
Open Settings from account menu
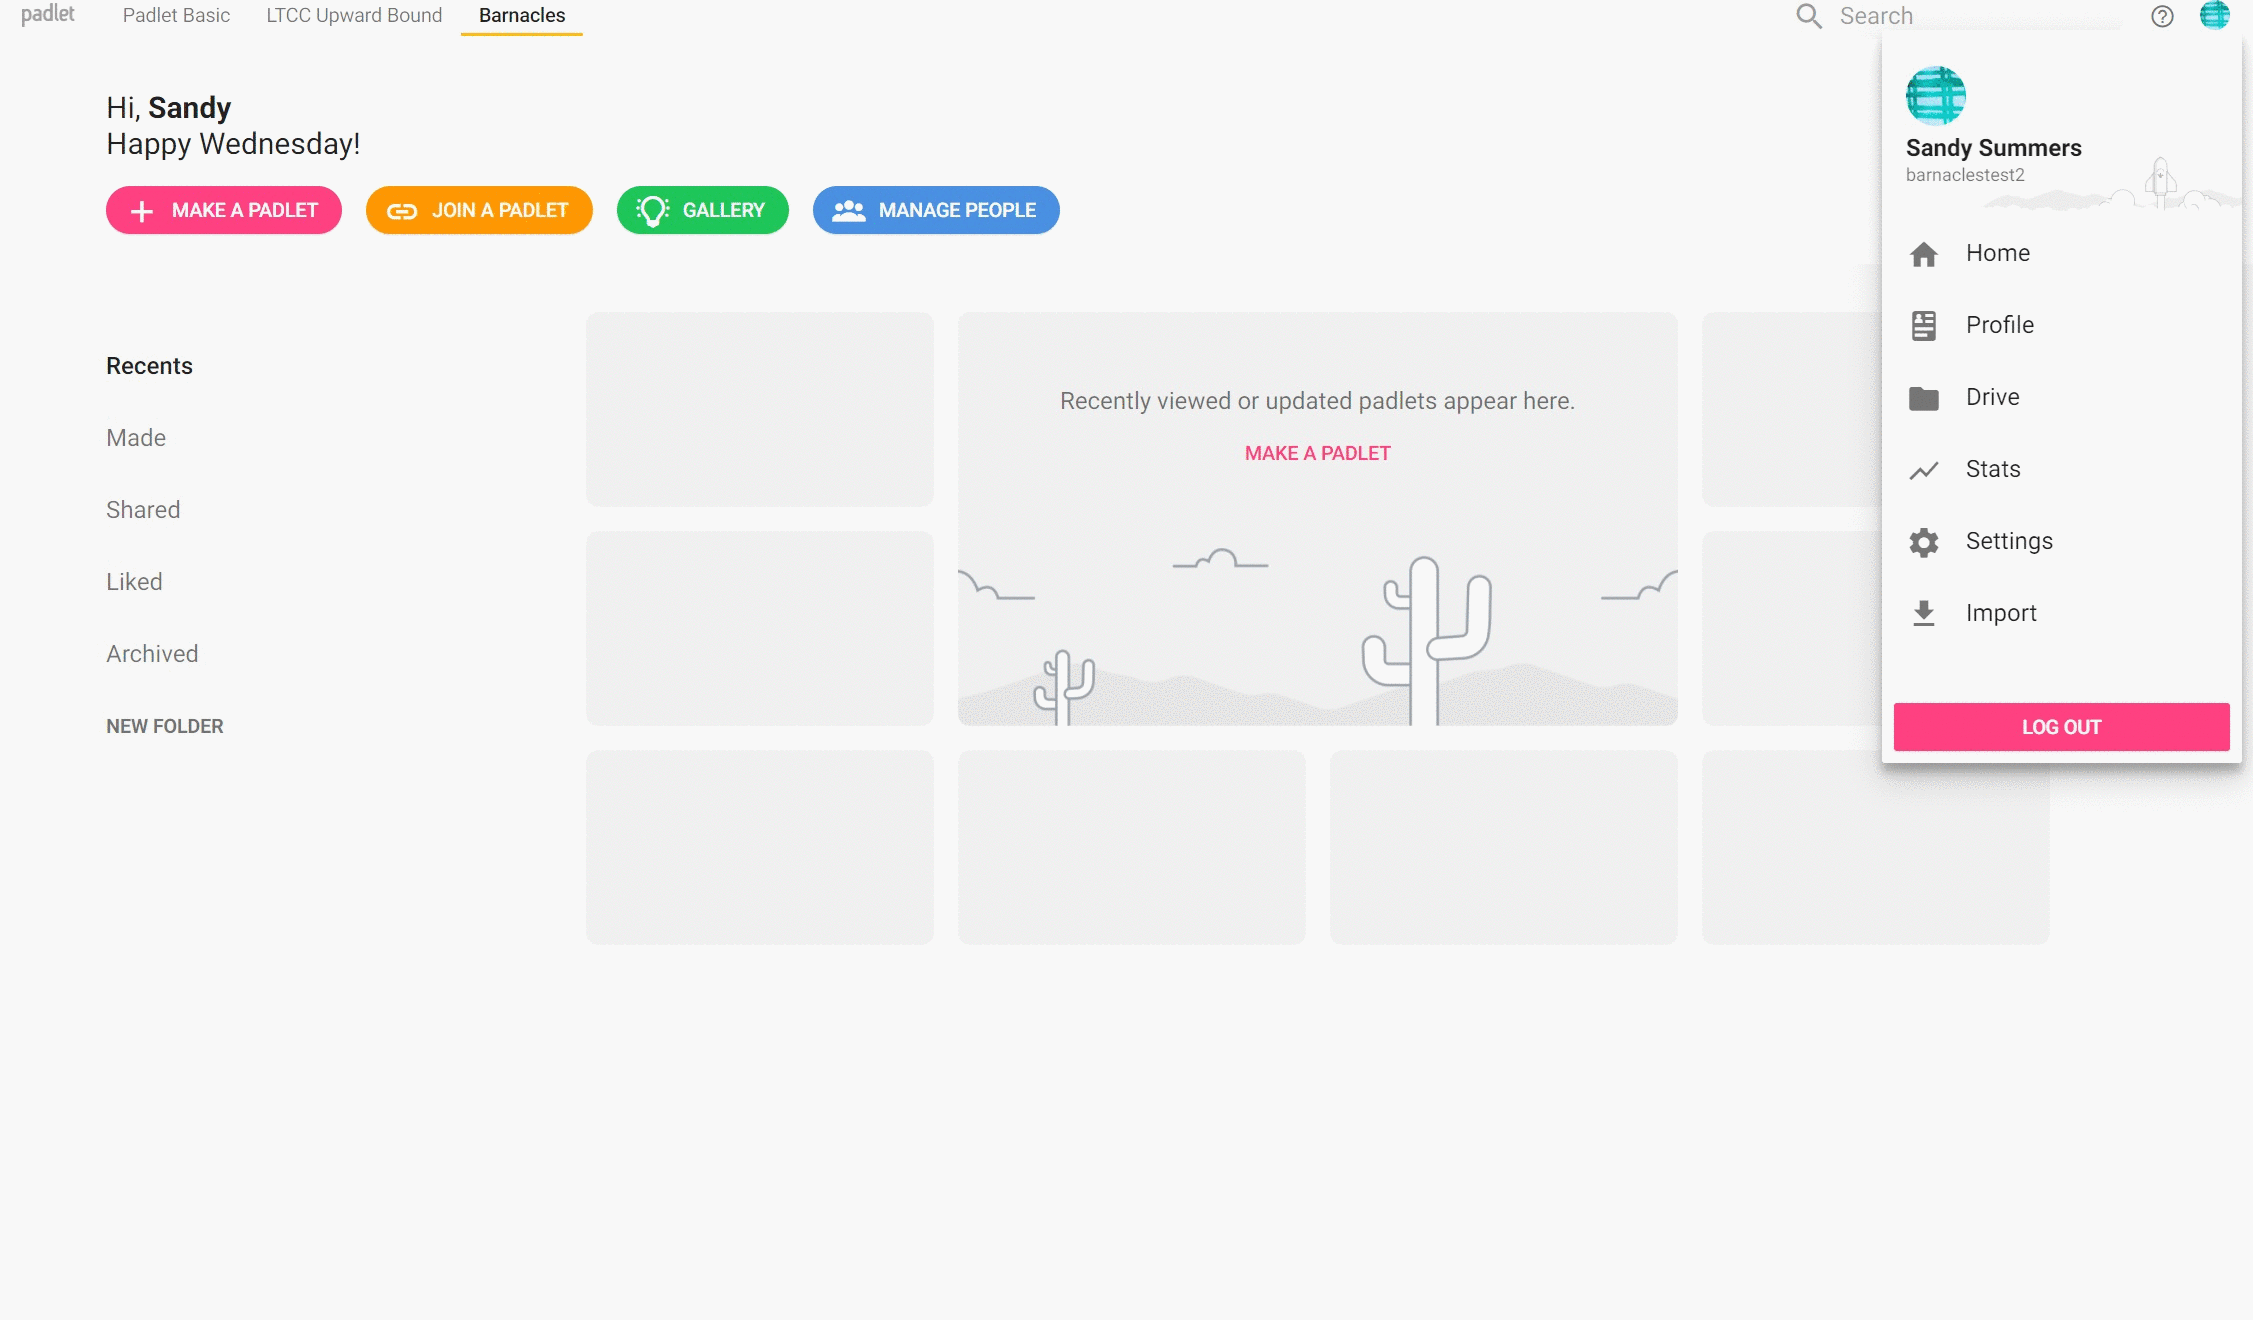coord(2061,541)
